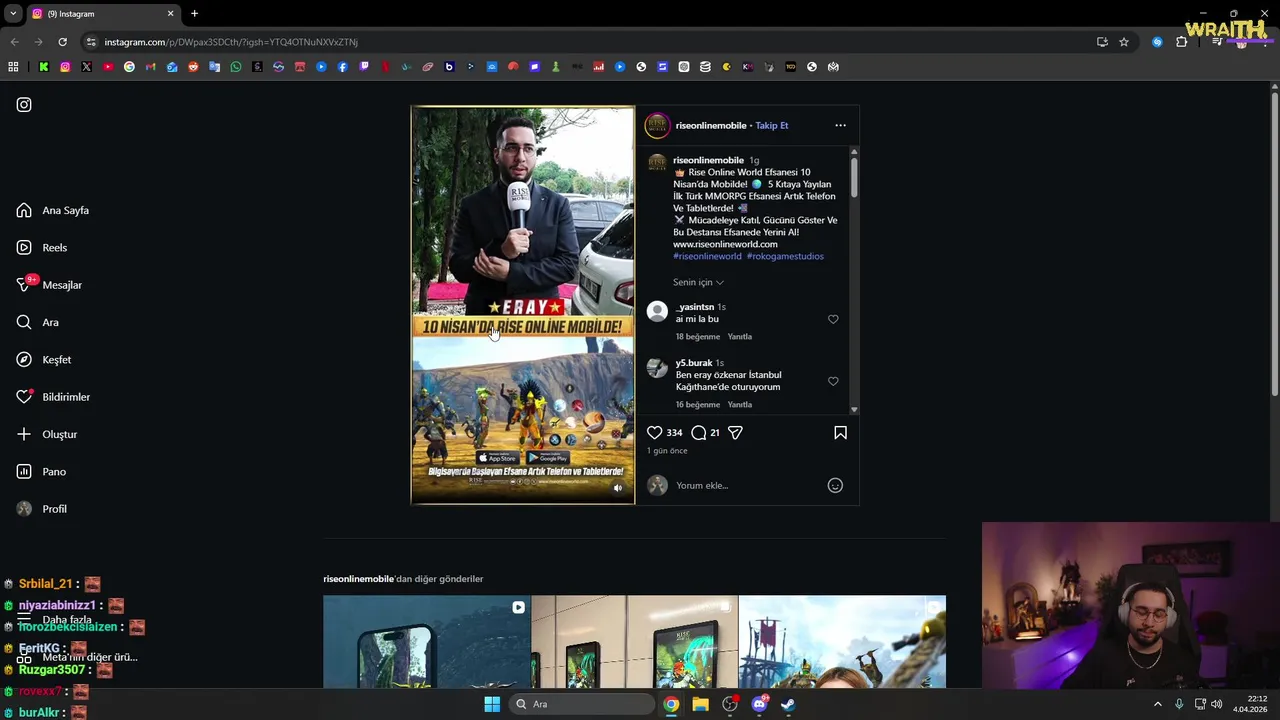Open the first related post thumbnail with the phone
This screenshot has width=1280, height=720.
427,642
